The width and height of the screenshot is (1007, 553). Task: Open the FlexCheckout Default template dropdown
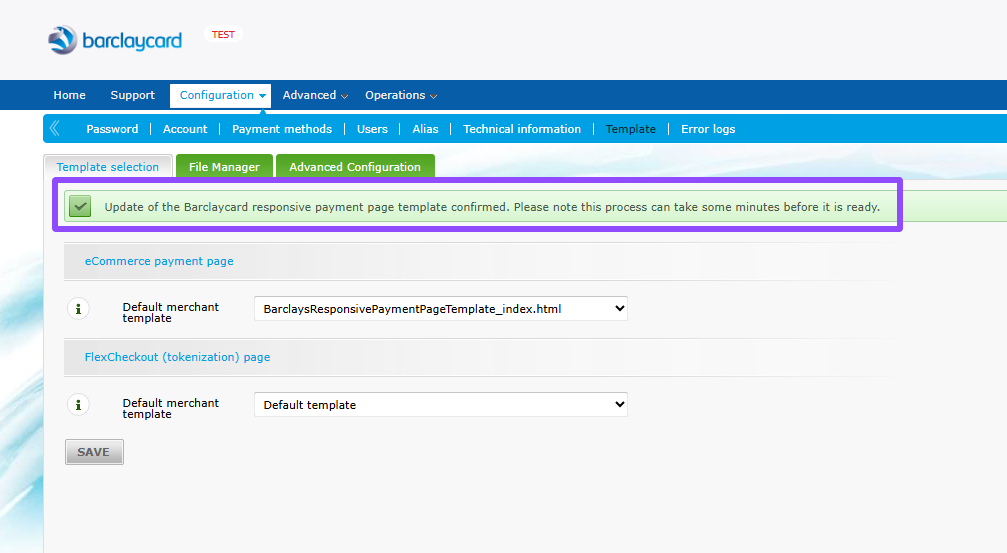[441, 405]
